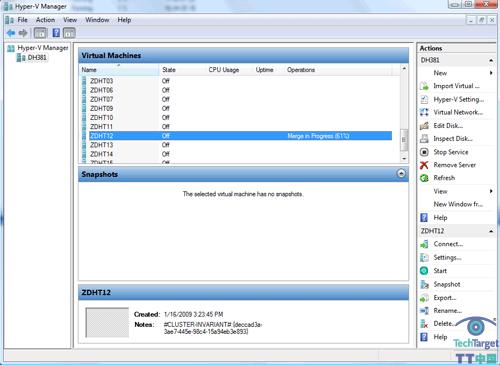This screenshot has height=365, width=500.
Task: Click the Help icon under DH381 actions
Action: (424, 218)
